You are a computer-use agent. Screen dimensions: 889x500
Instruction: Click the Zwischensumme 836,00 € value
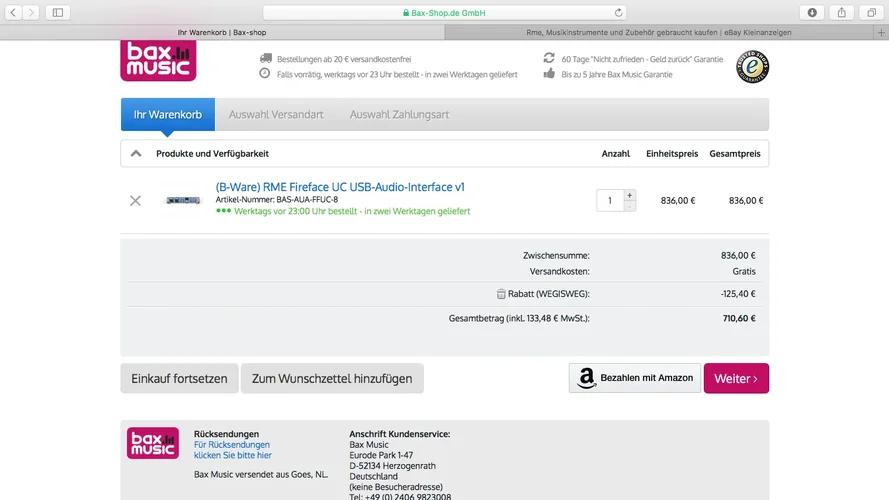click(738, 256)
